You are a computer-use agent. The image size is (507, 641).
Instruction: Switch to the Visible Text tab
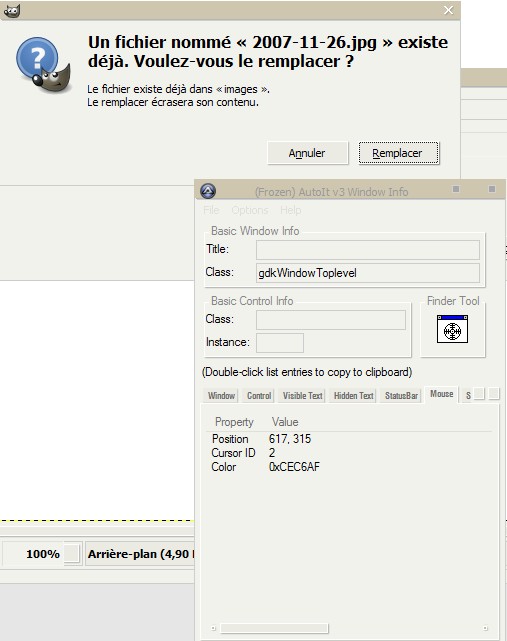point(302,395)
